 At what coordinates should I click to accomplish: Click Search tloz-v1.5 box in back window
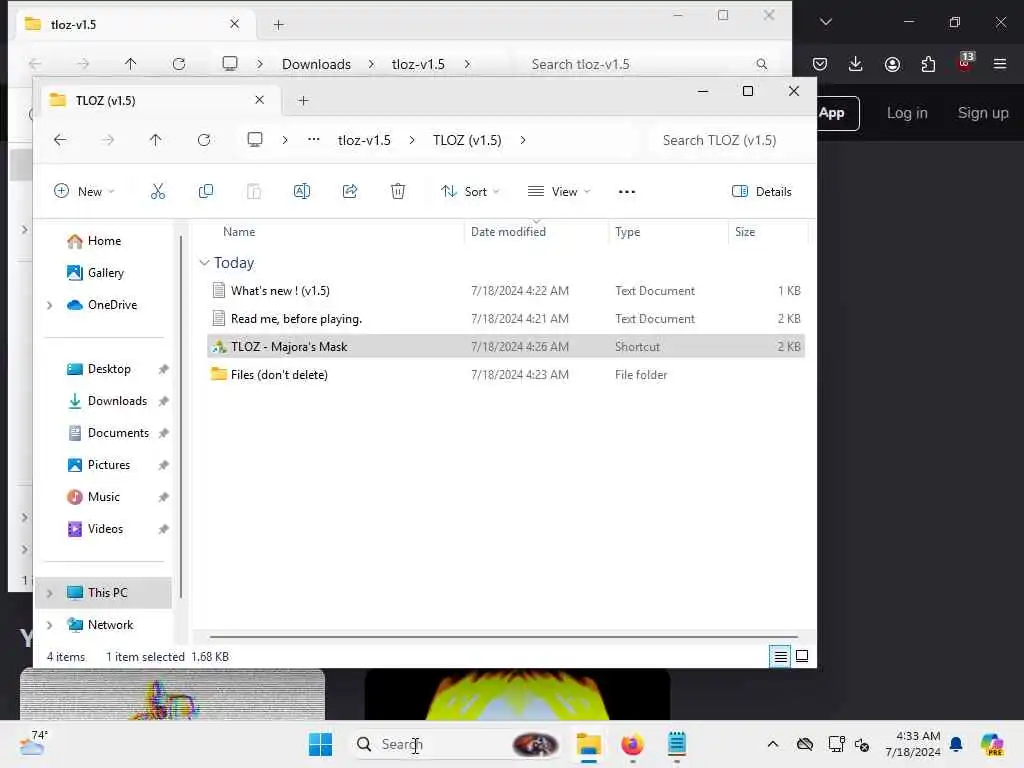click(647, 64)
